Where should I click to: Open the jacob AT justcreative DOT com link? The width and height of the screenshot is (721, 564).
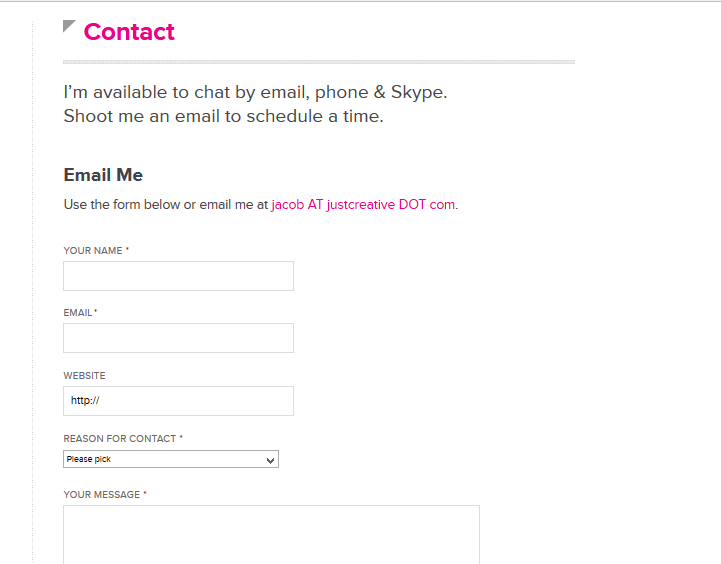point(363,204)
